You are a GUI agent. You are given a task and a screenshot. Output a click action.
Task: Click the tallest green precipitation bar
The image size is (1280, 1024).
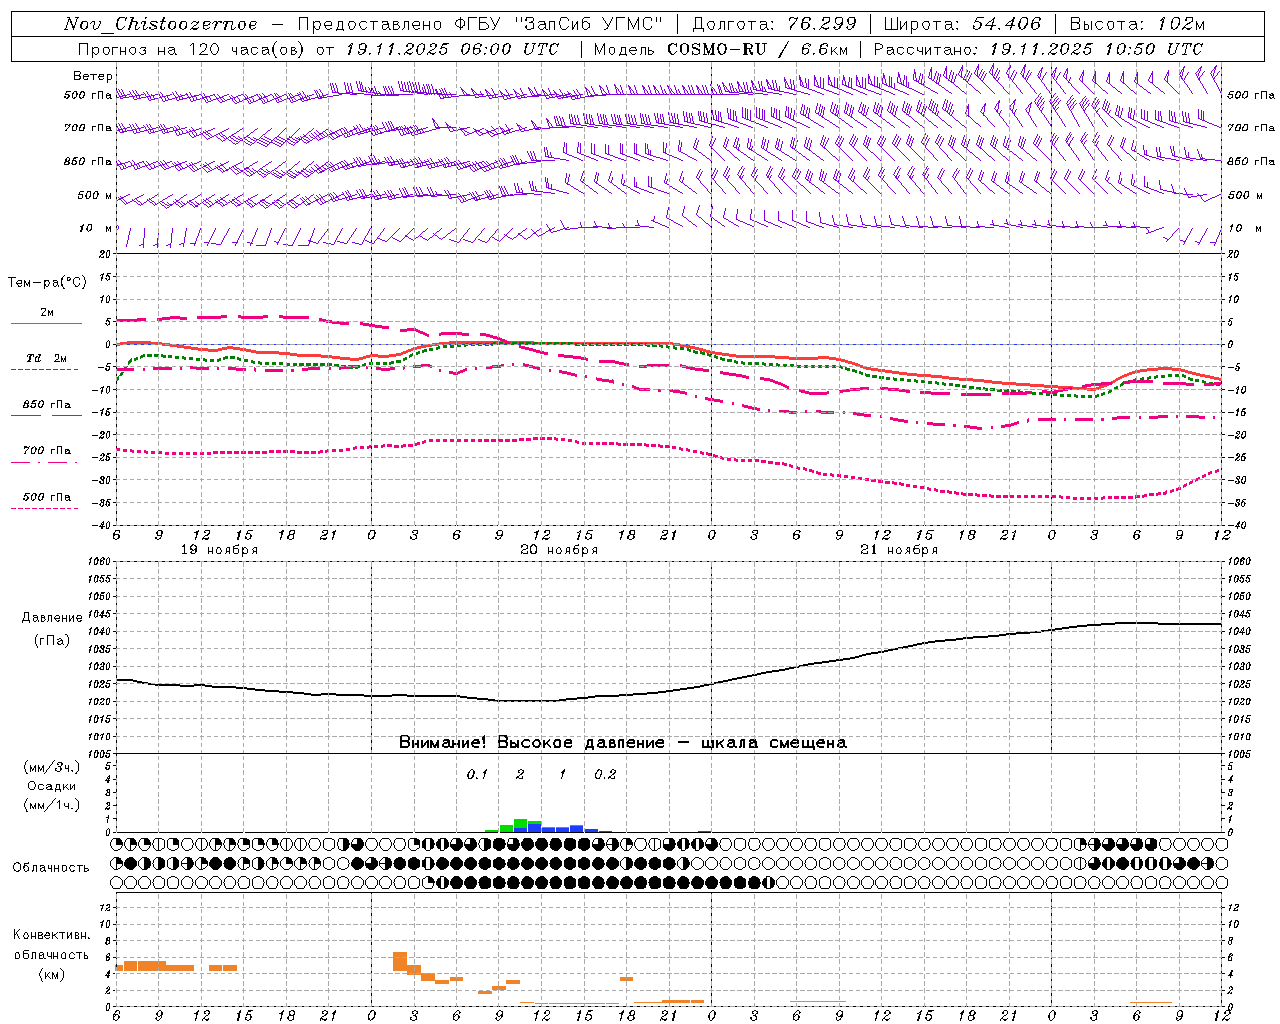(520, 825)
